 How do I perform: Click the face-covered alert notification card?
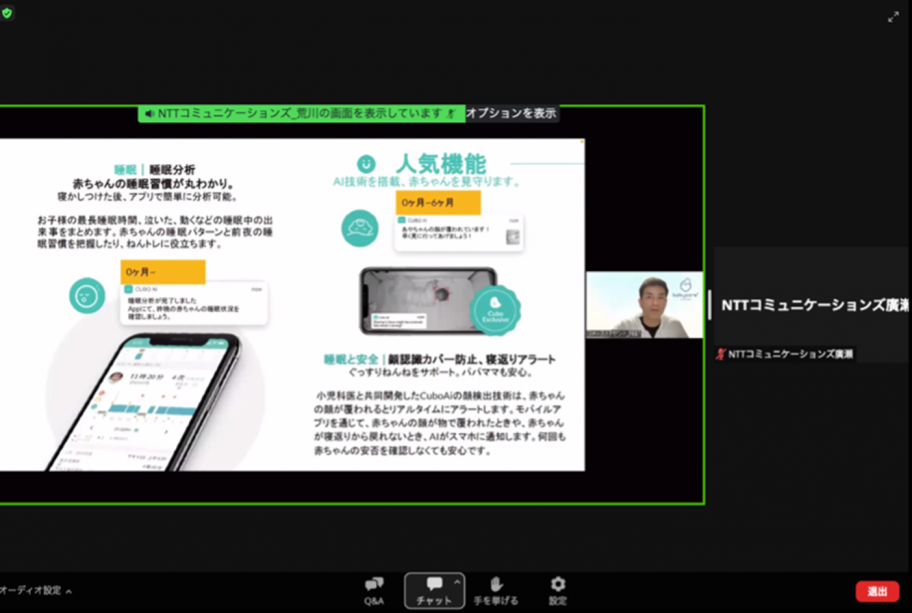459,232
